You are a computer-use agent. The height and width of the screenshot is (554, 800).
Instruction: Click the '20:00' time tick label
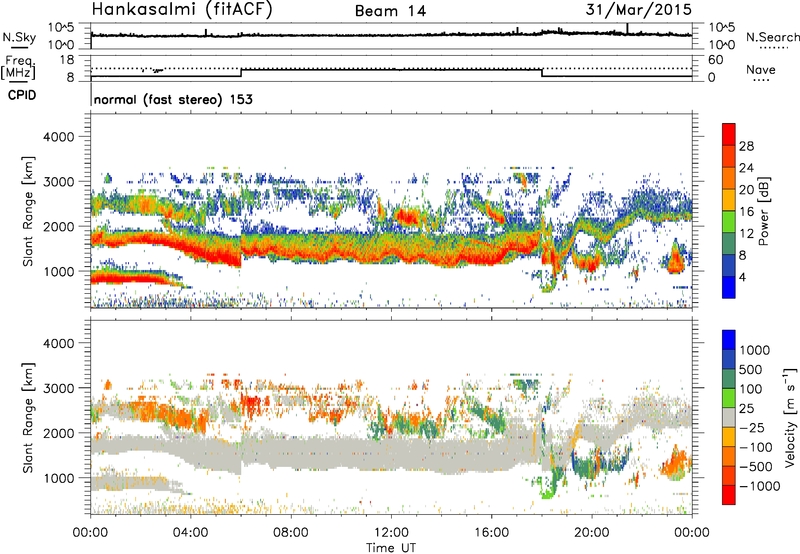(x=592, y=533)
